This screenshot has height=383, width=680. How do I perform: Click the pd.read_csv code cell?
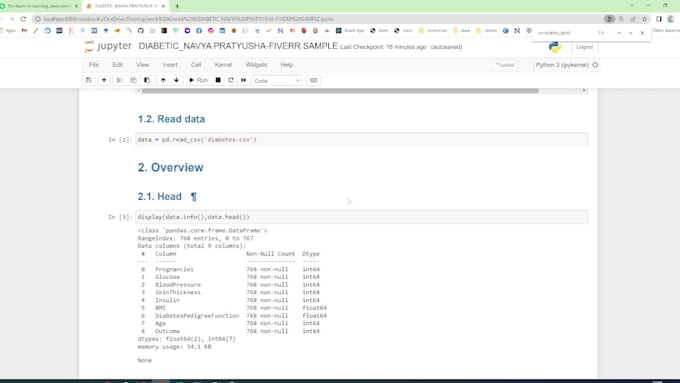tap(362, 140)
